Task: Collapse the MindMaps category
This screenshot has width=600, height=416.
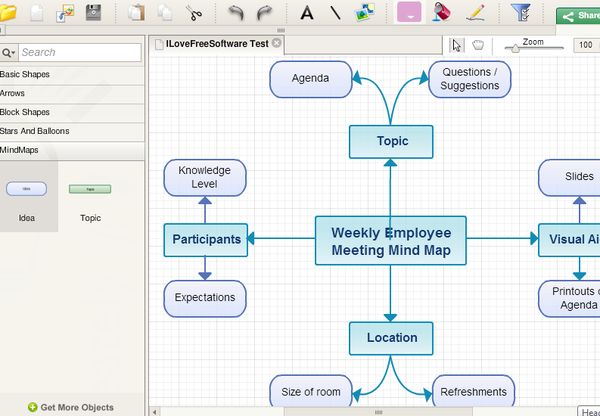Action: 72,150
